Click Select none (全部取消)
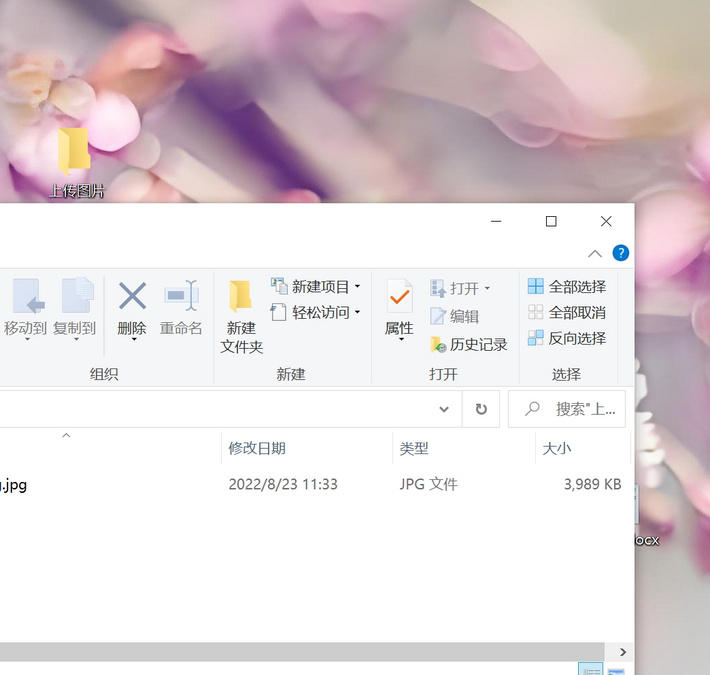Screen dimensions: 710x675 click(566, 313)
